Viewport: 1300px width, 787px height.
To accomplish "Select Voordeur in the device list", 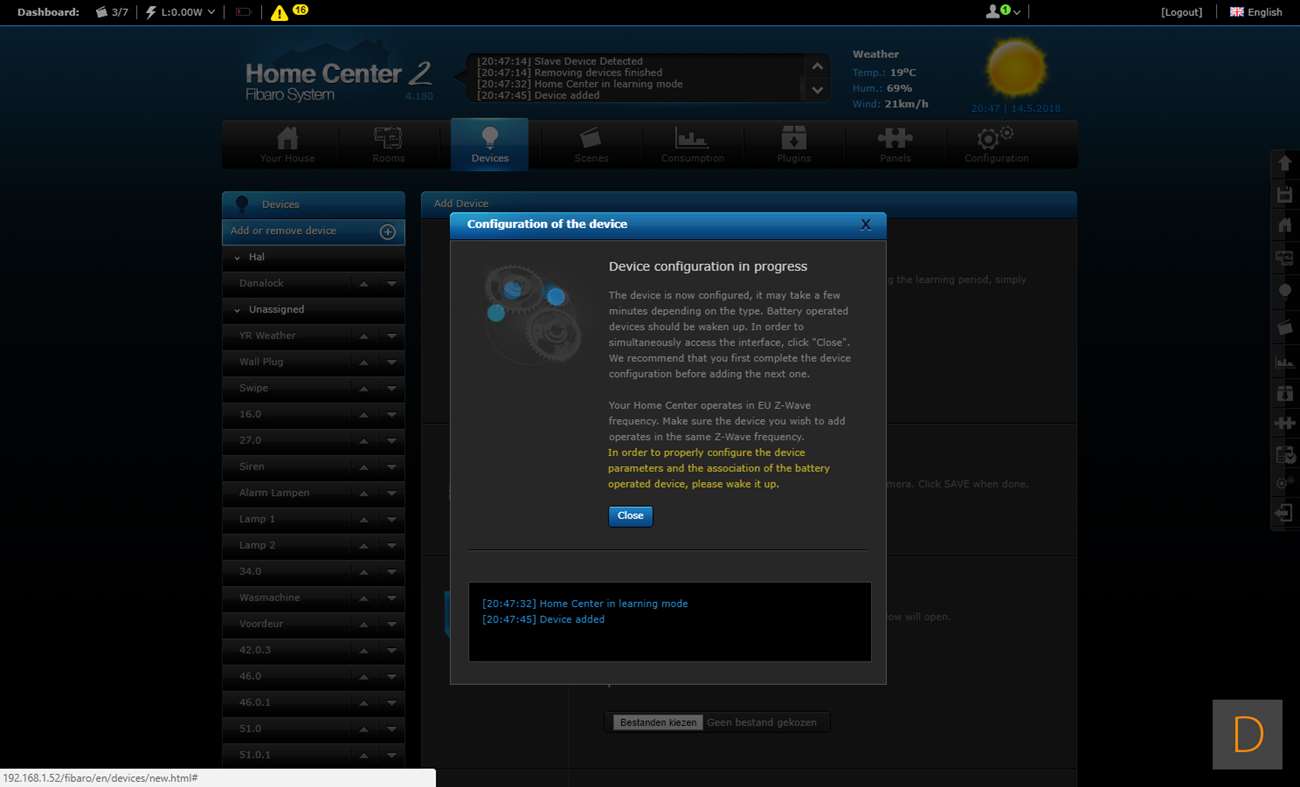I will 261,624.
